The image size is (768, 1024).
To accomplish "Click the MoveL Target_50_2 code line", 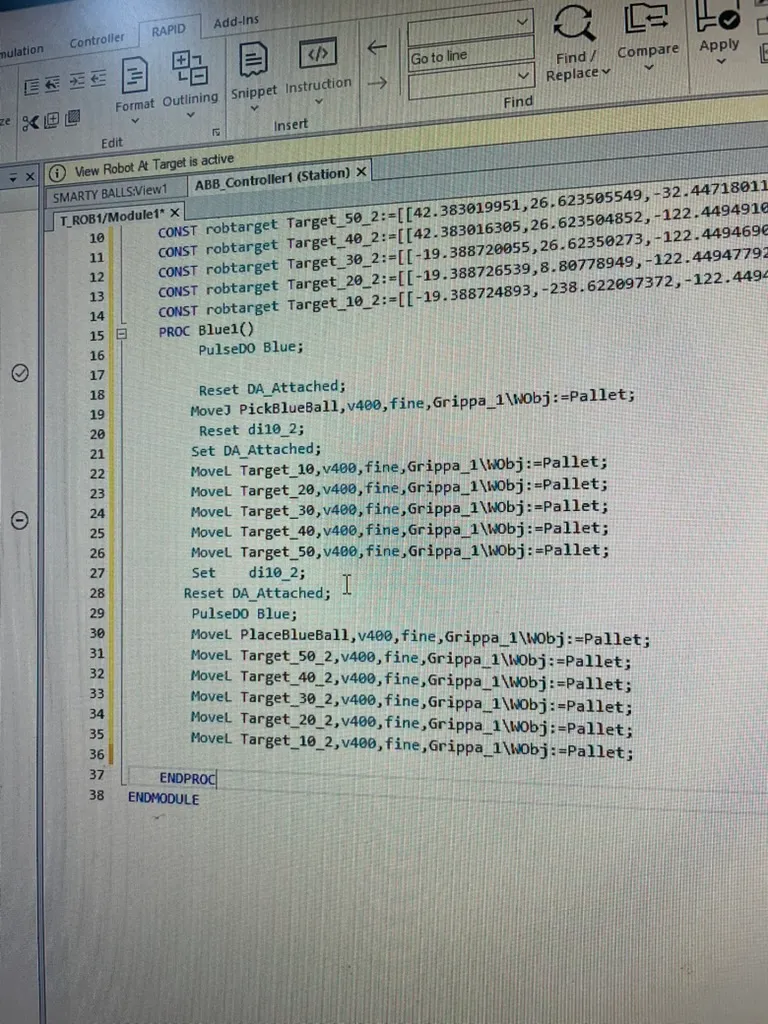I will 411,658.
